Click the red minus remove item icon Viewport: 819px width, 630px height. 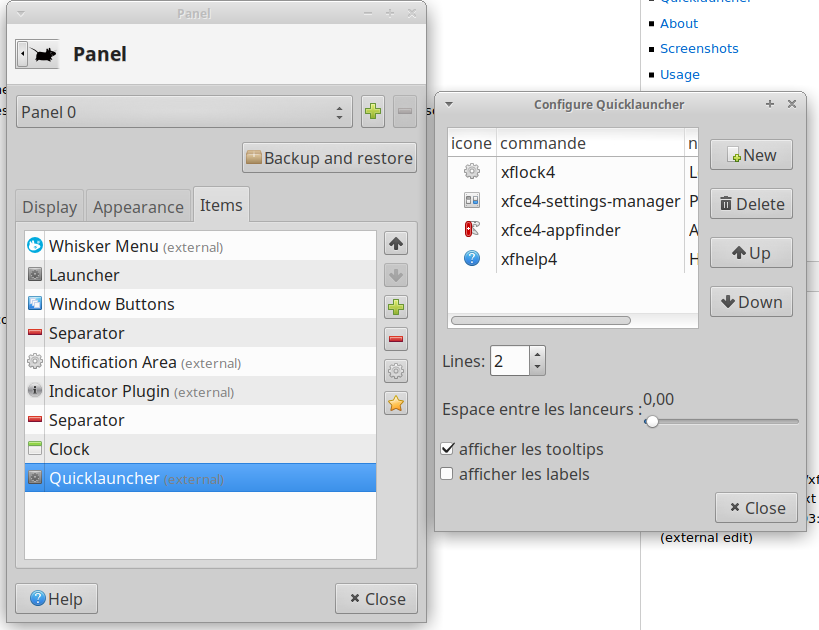396,339
